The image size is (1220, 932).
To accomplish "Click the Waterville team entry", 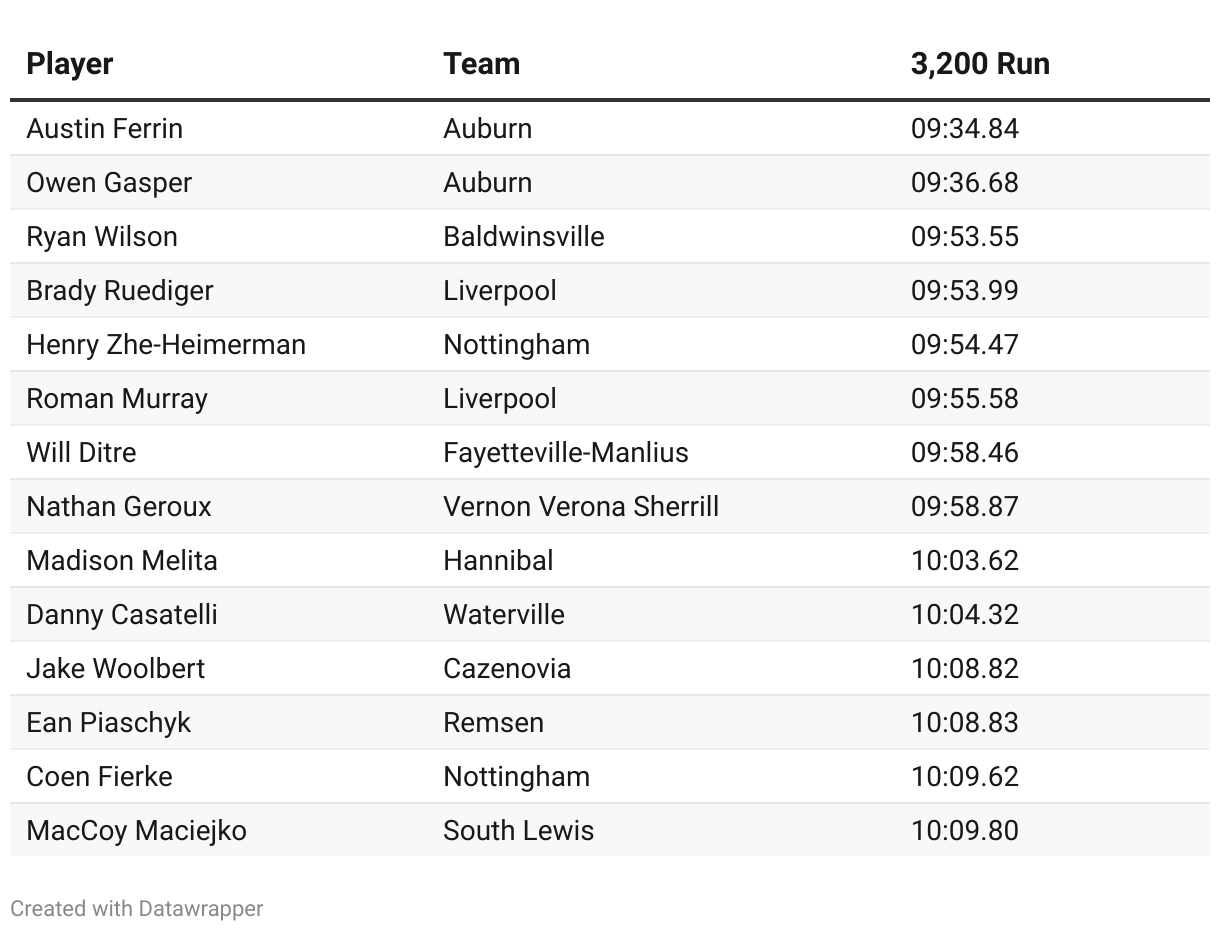I will click(x=503, y=615).
